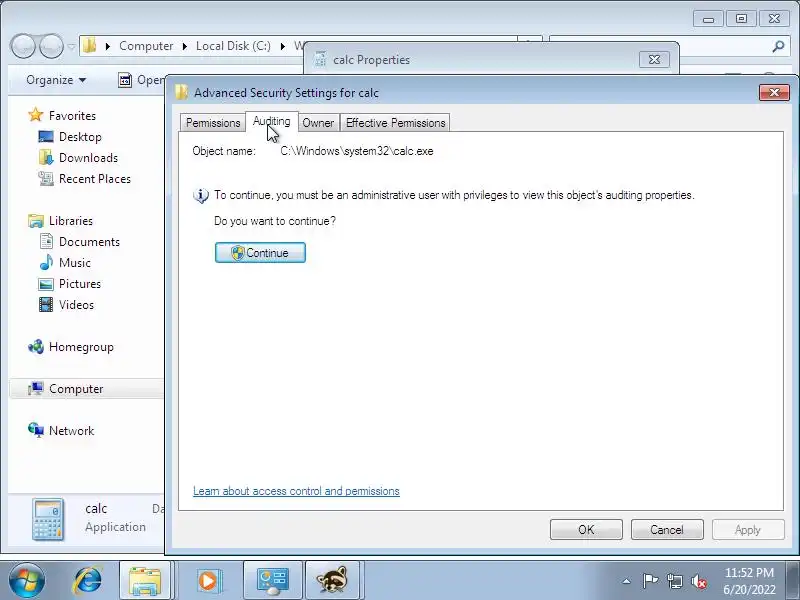Viewport: 800px width, 600px height.
Task: Select Network in the navigation pane
Action: pos(71,431)
